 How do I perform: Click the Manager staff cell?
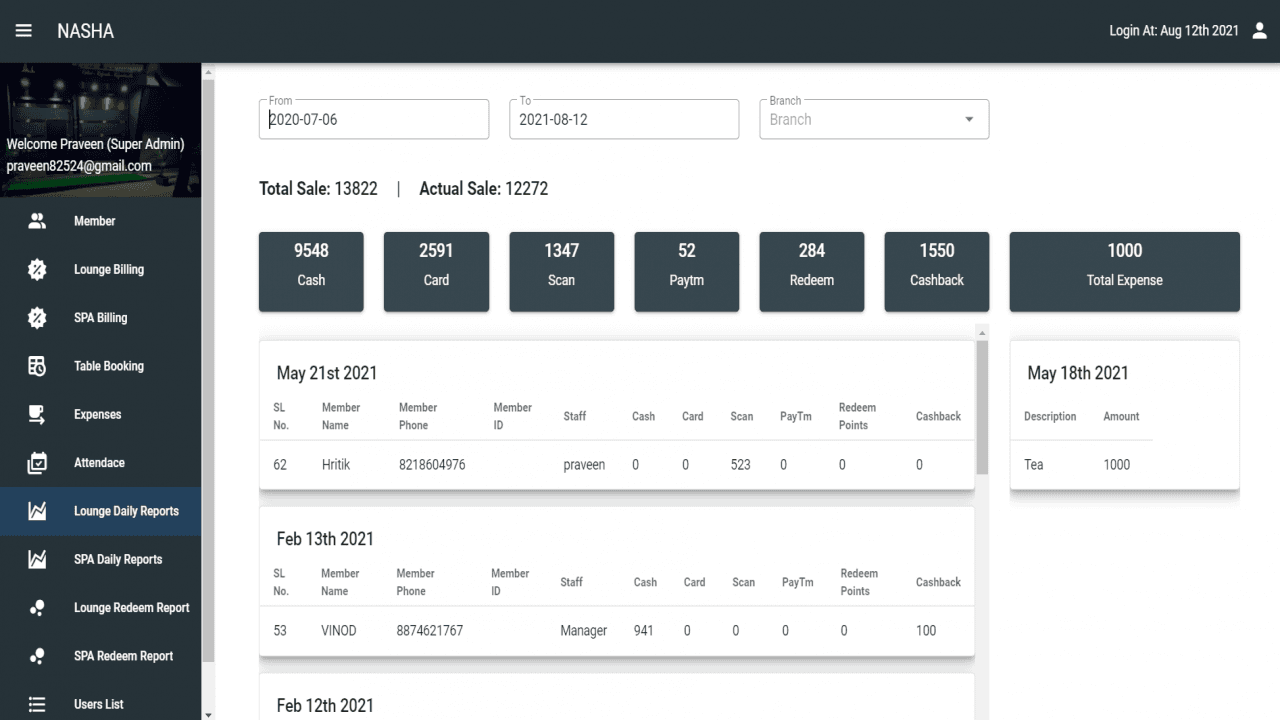click(x=584, y=631)
